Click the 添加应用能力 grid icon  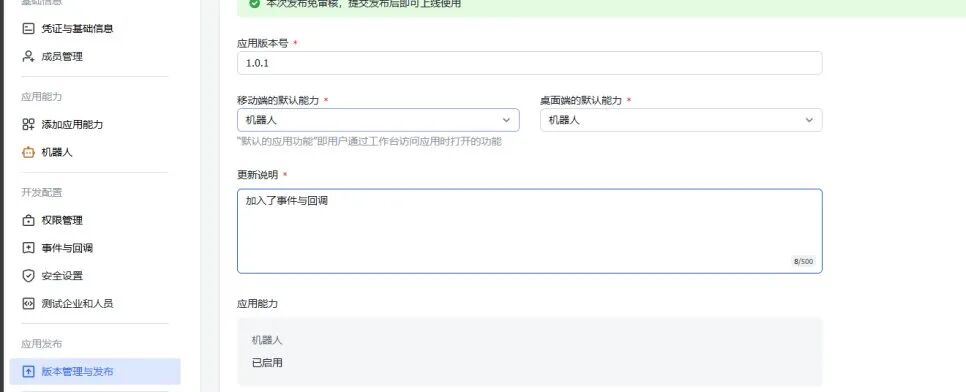[28, 125]
